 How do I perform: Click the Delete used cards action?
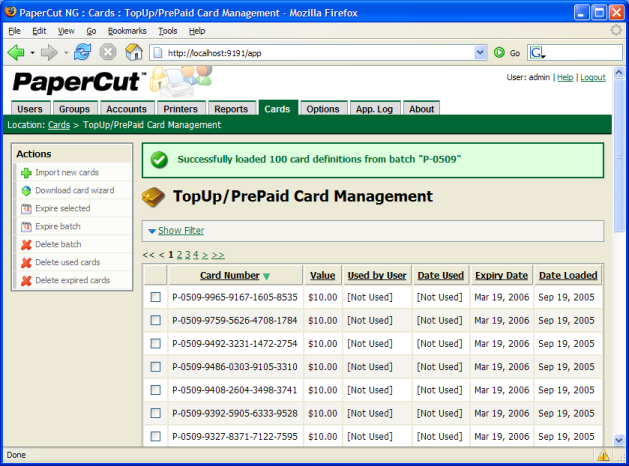point(68,262)
